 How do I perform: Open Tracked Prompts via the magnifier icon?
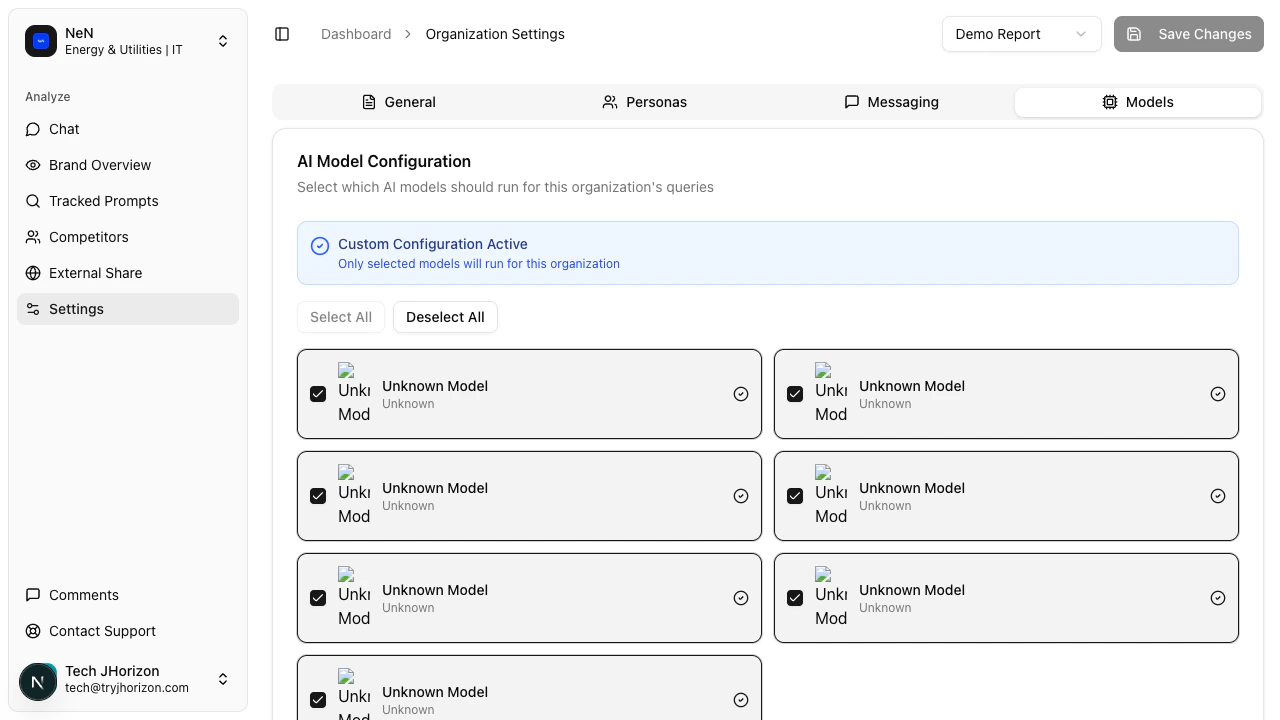point(33,201)
